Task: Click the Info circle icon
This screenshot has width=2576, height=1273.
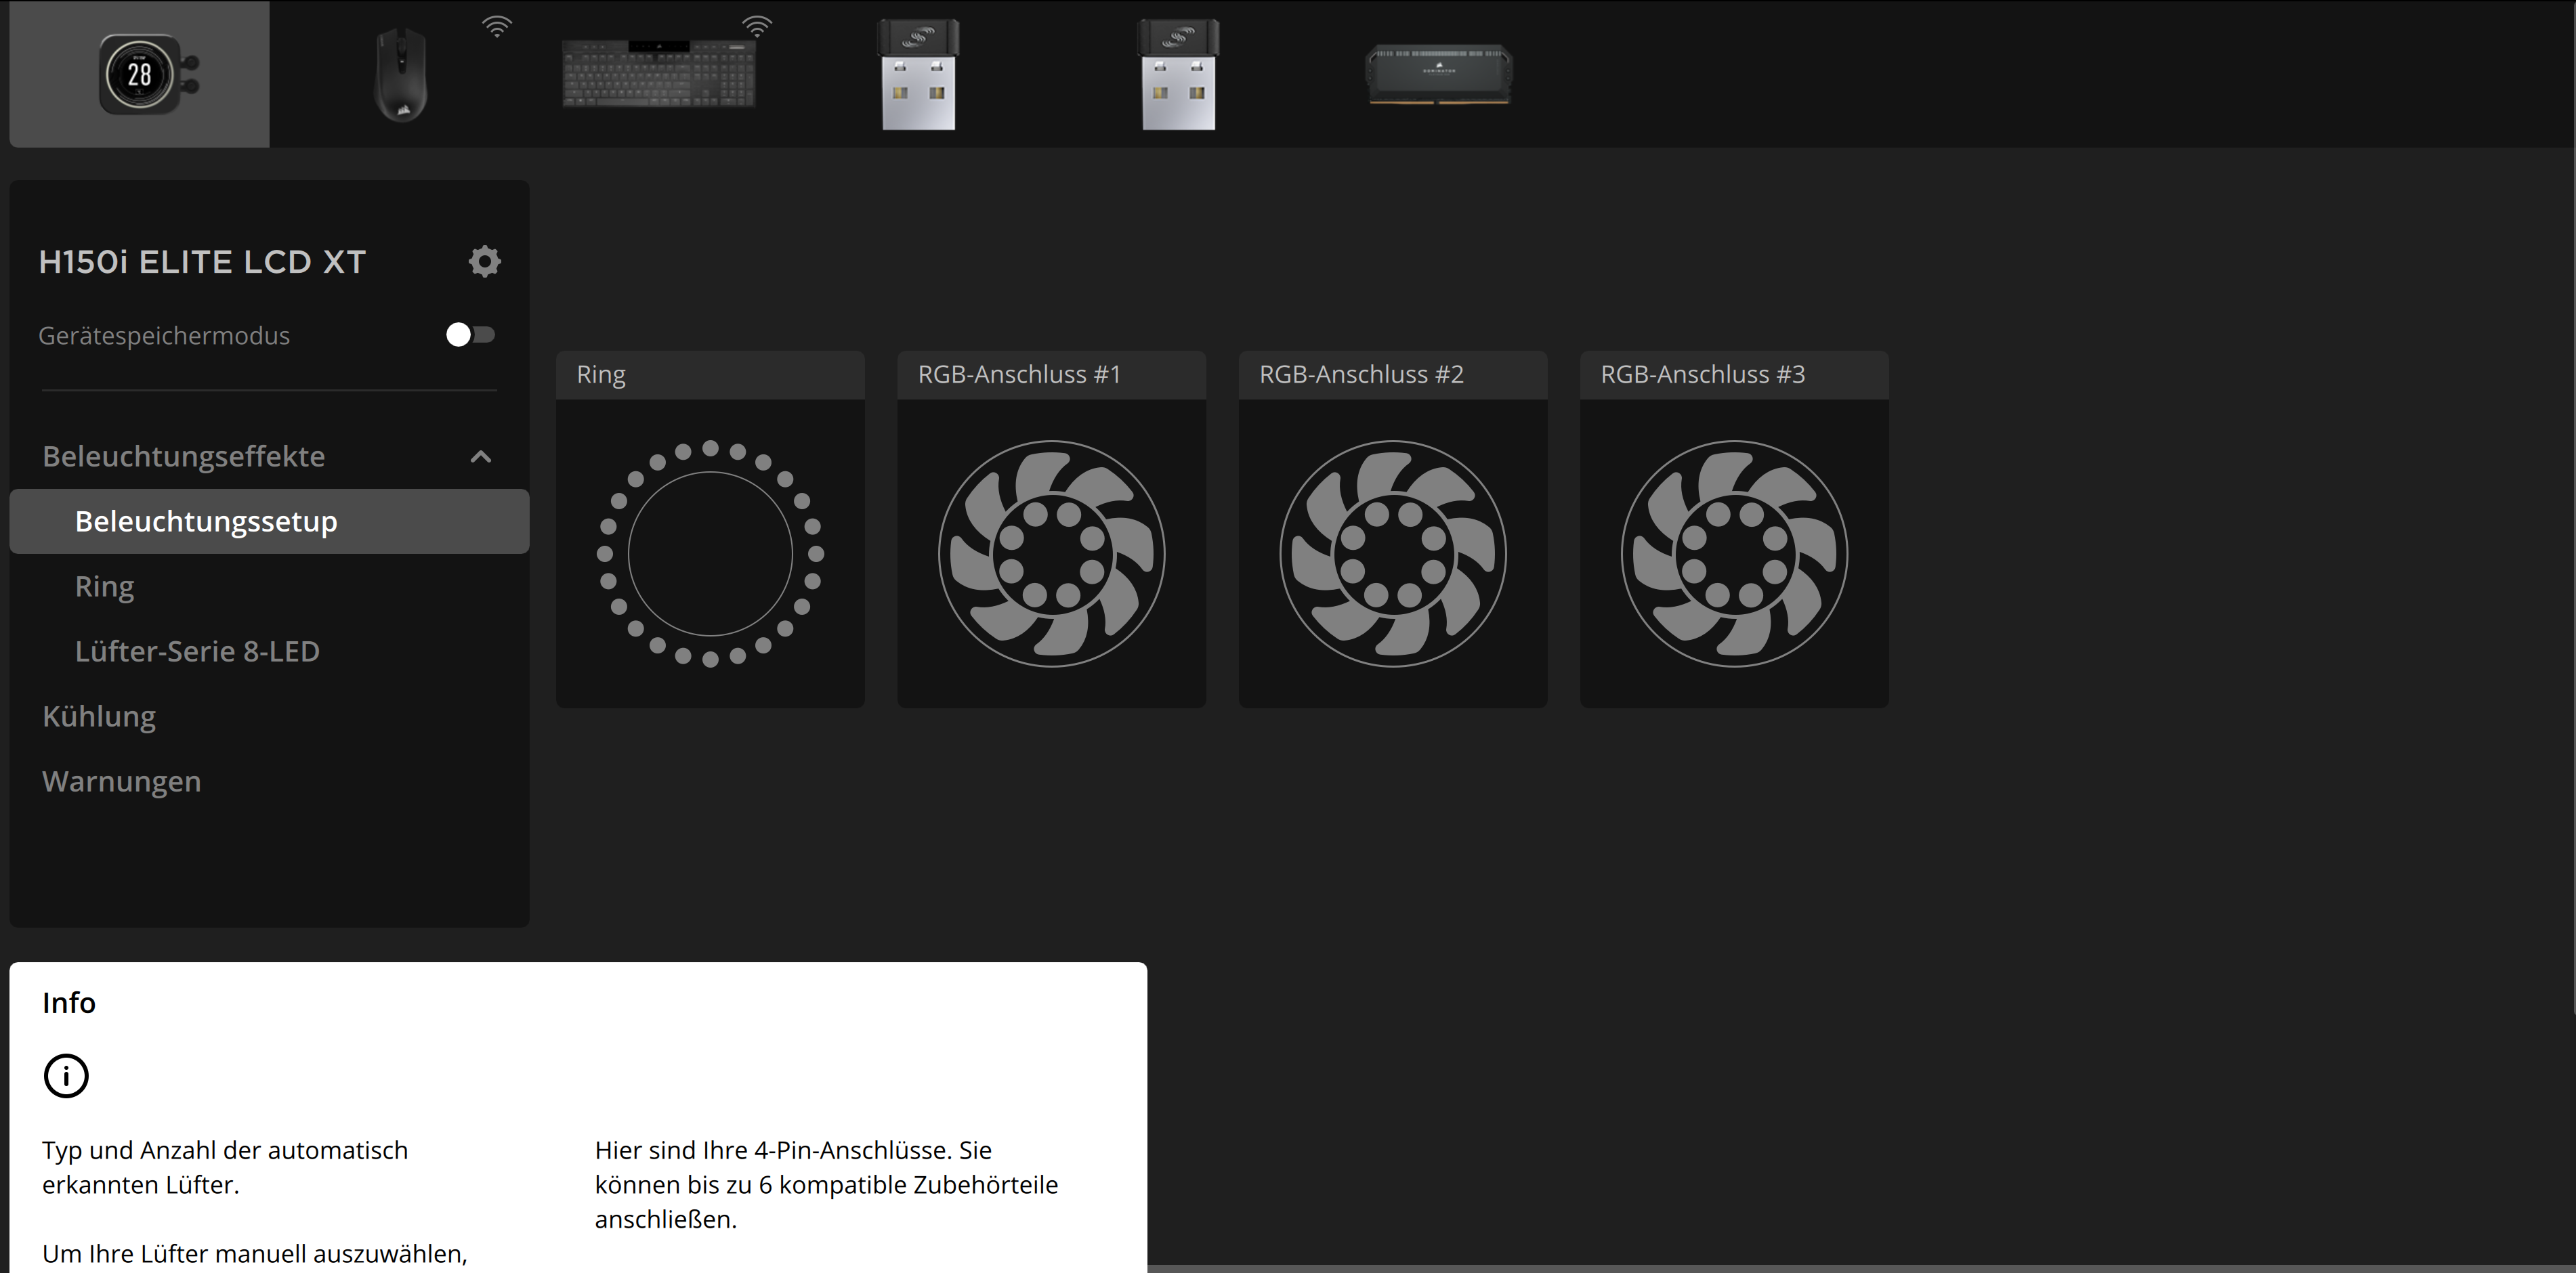Action: [66, 1076]
